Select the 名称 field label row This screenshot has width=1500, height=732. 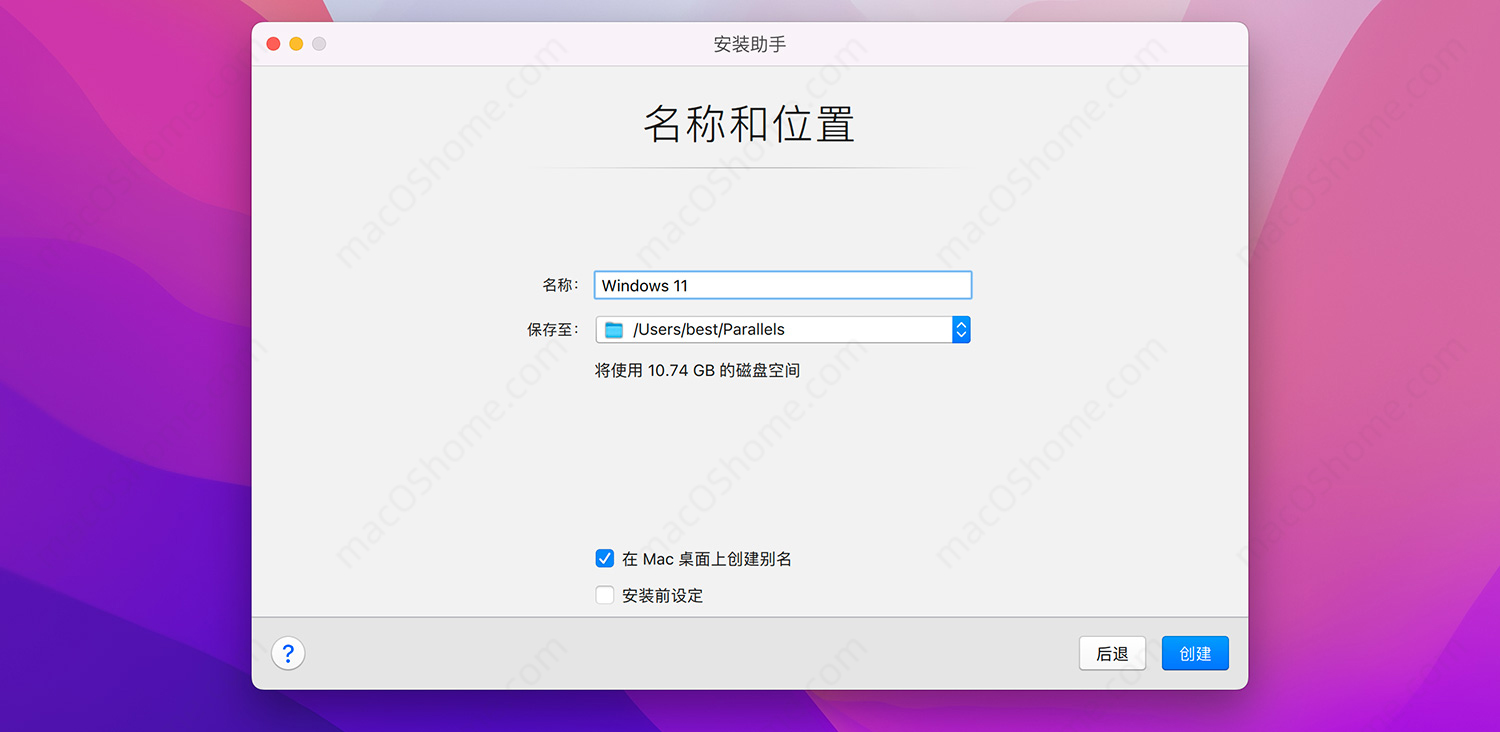(x=558, y=284)
